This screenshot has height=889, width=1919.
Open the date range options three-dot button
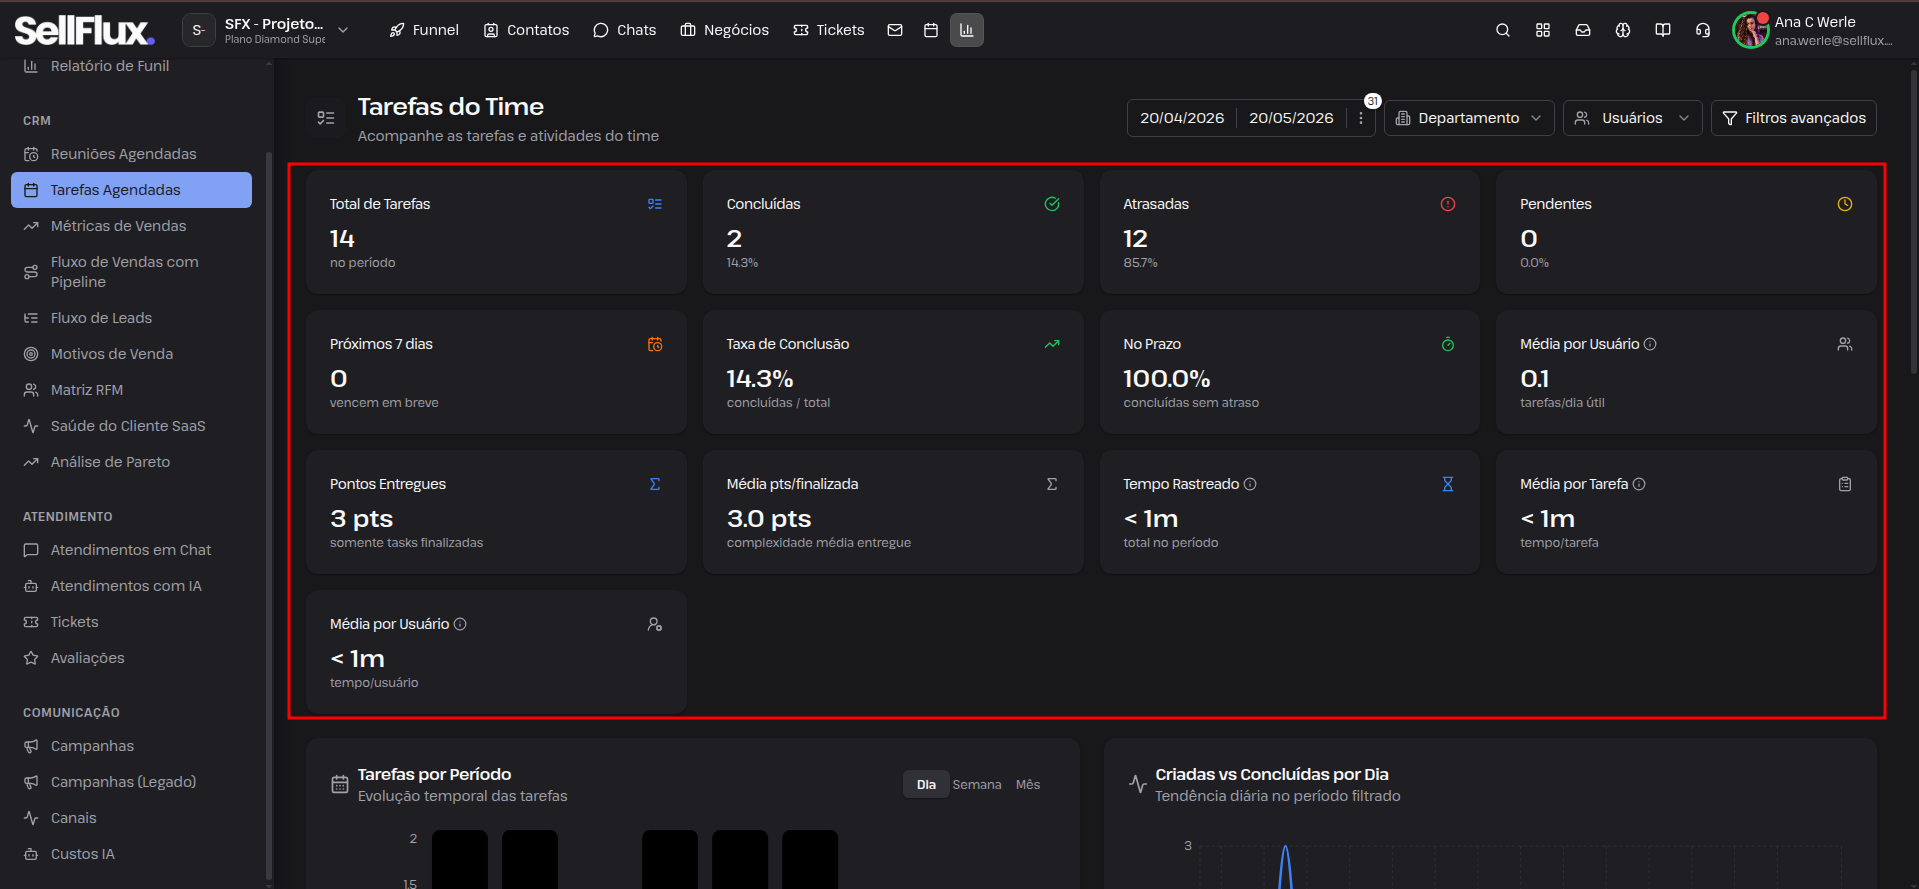(1361, 118)
